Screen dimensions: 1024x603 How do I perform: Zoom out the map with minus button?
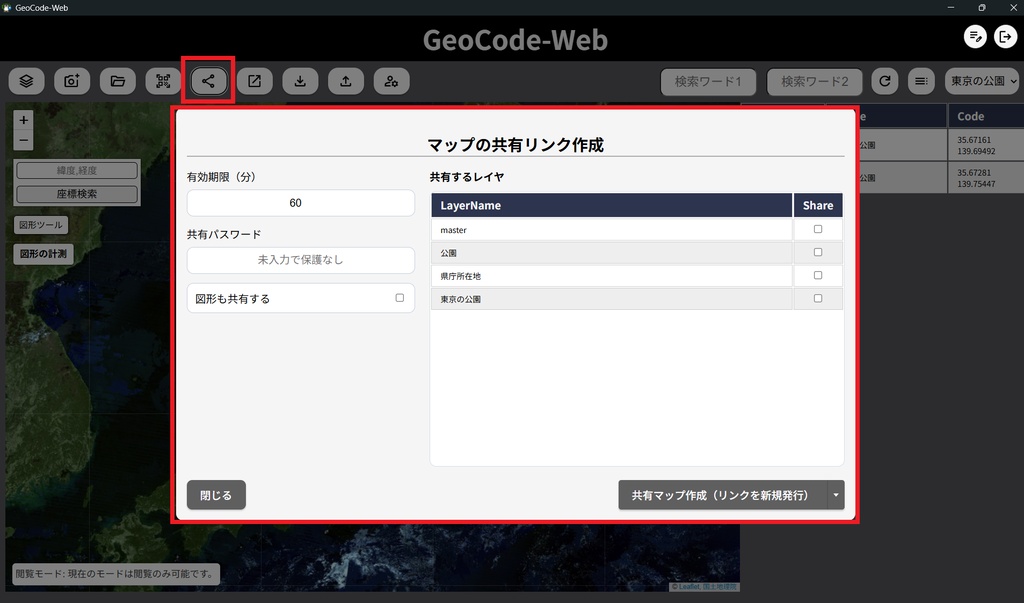click(24, 140)
